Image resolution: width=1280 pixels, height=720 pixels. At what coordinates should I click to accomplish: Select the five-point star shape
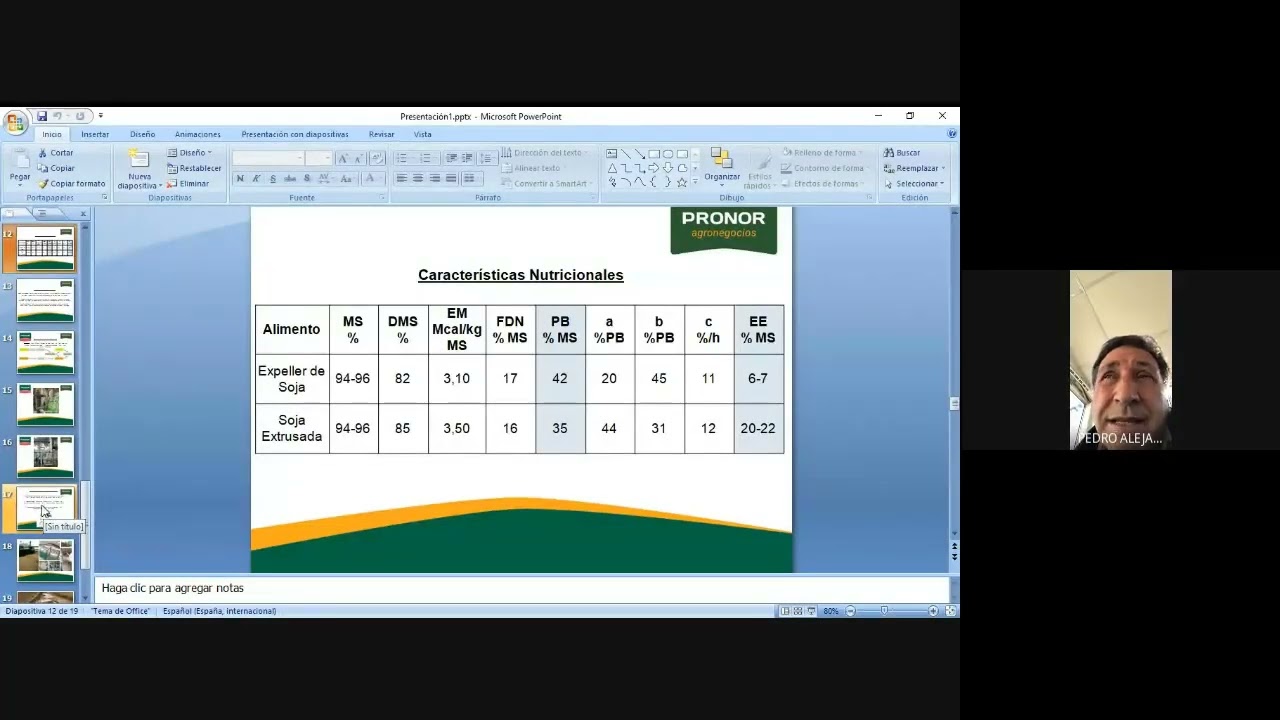pos(682,182)
